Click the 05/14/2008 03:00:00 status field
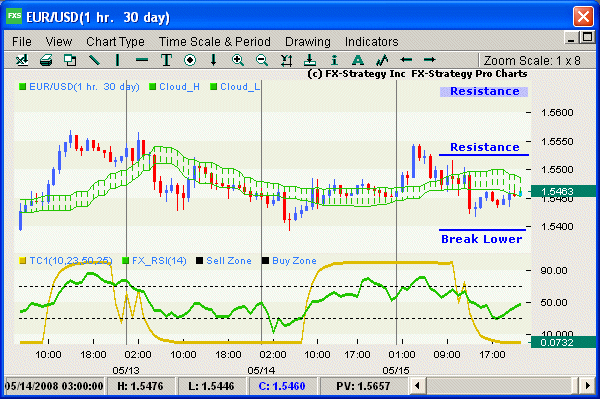 click(x=54, y=386)
